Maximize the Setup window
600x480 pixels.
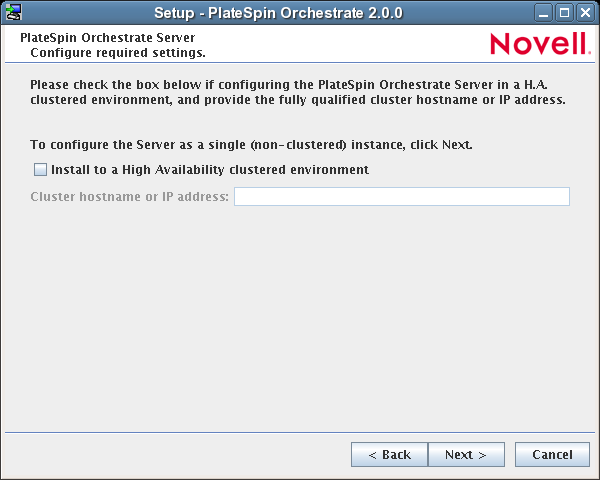point(565,12)
